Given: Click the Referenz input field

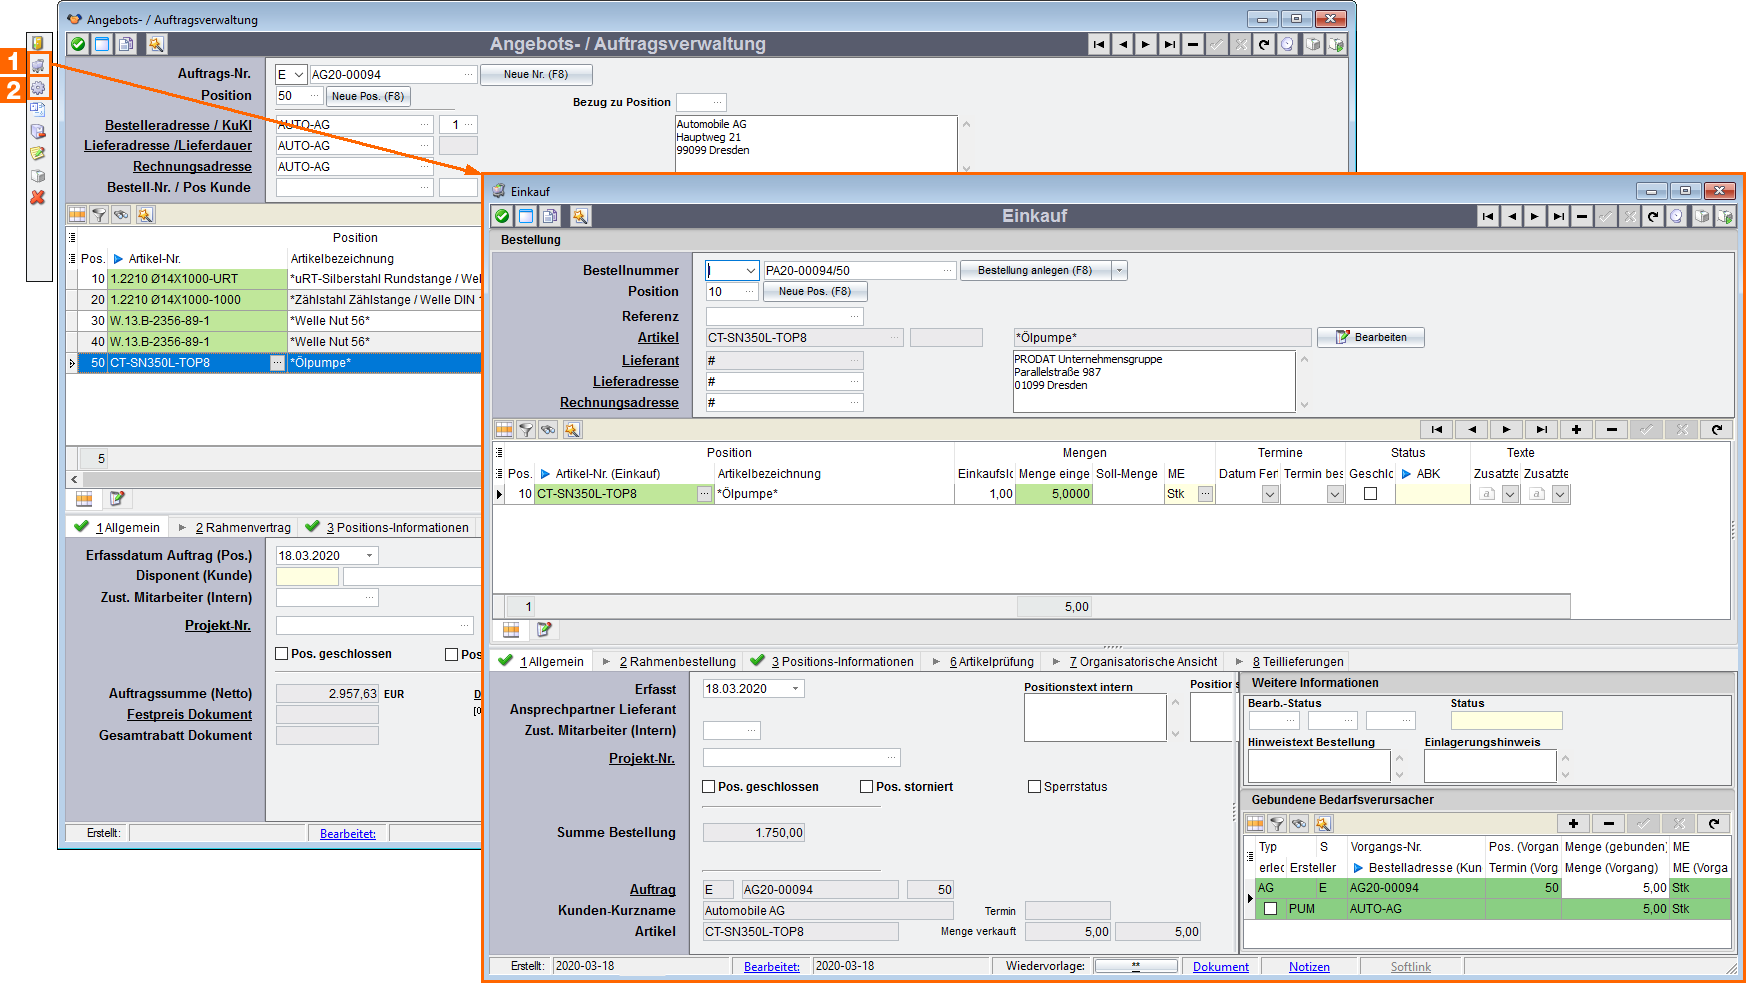Looking at the screenshot, I should [x=784, y=317].
